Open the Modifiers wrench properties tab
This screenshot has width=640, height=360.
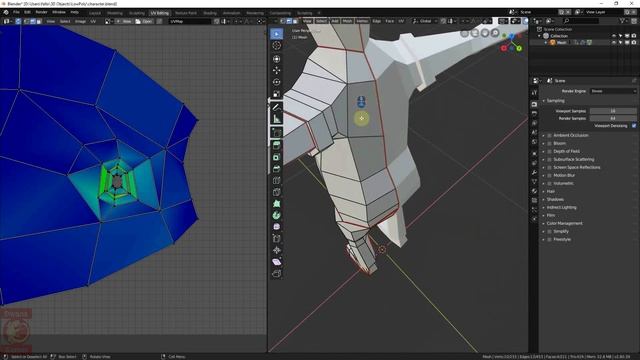click(534, 172)
